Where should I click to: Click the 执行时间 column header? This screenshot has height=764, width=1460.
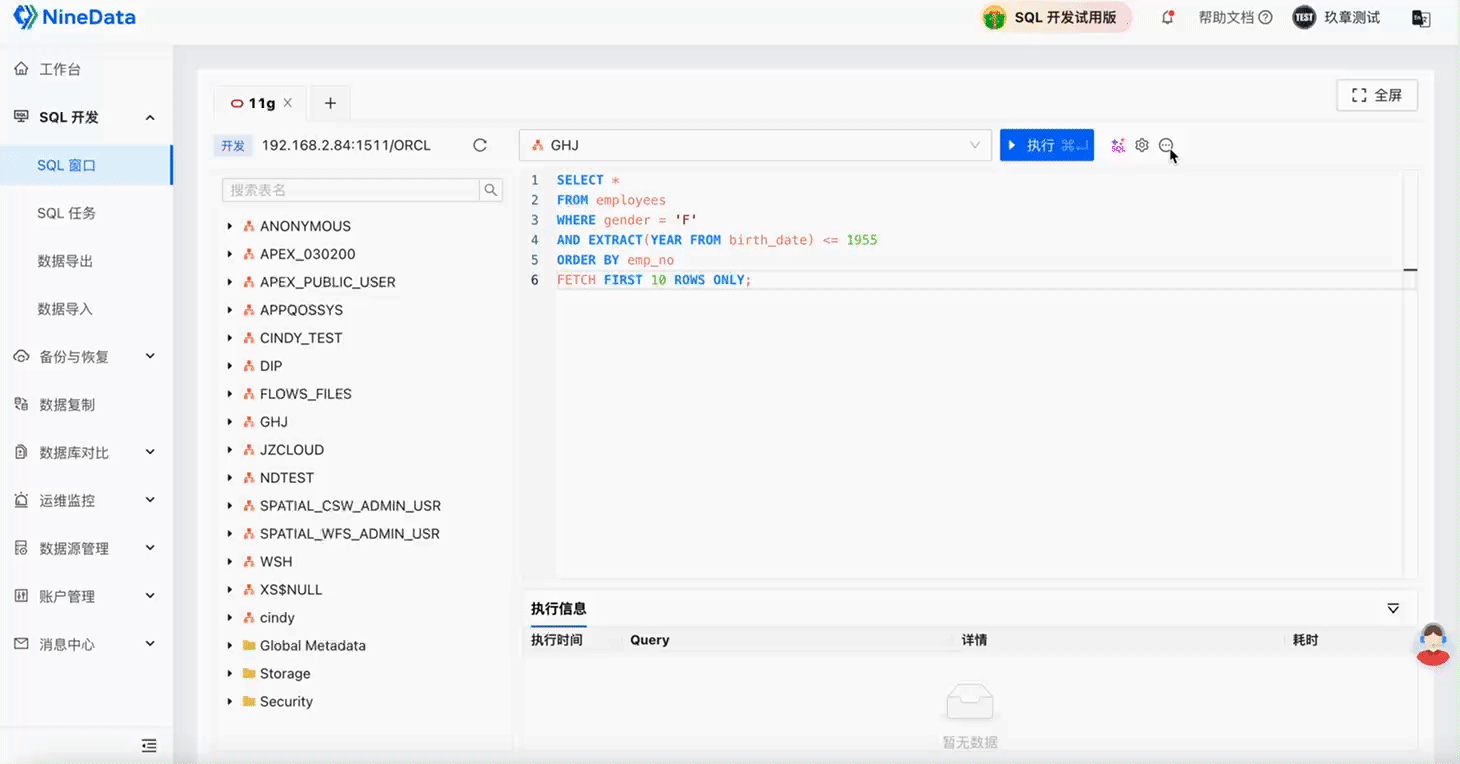pyautogui.click(x=557, y=640)
